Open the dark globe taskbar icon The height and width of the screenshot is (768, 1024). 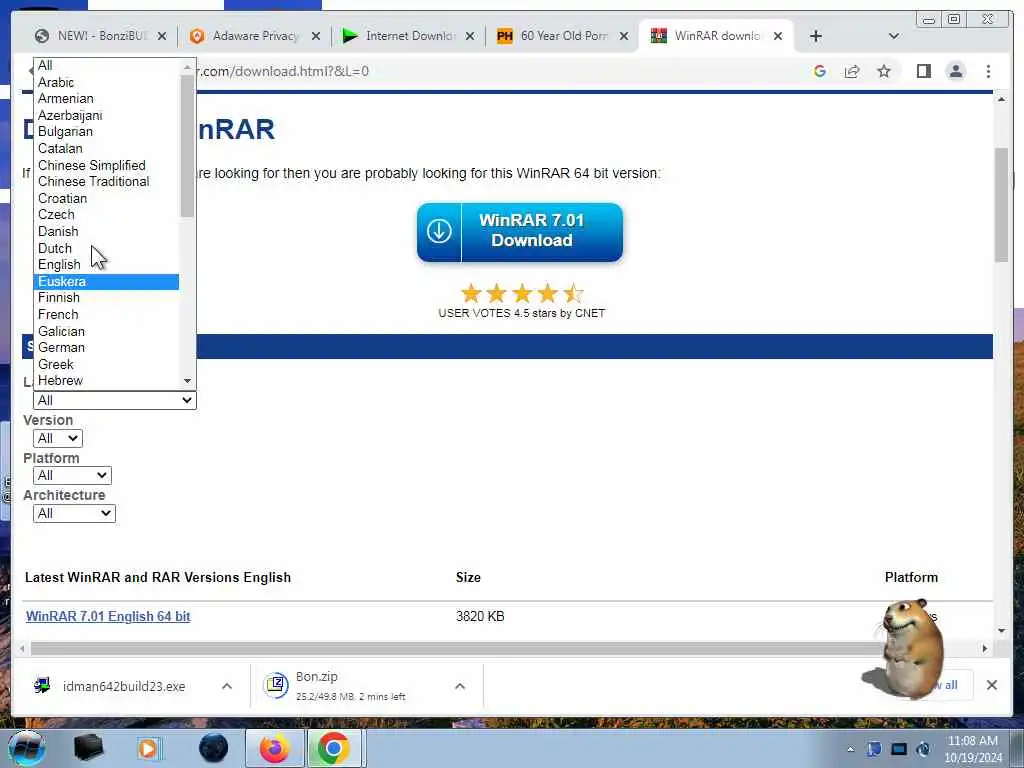click(214, 748)
